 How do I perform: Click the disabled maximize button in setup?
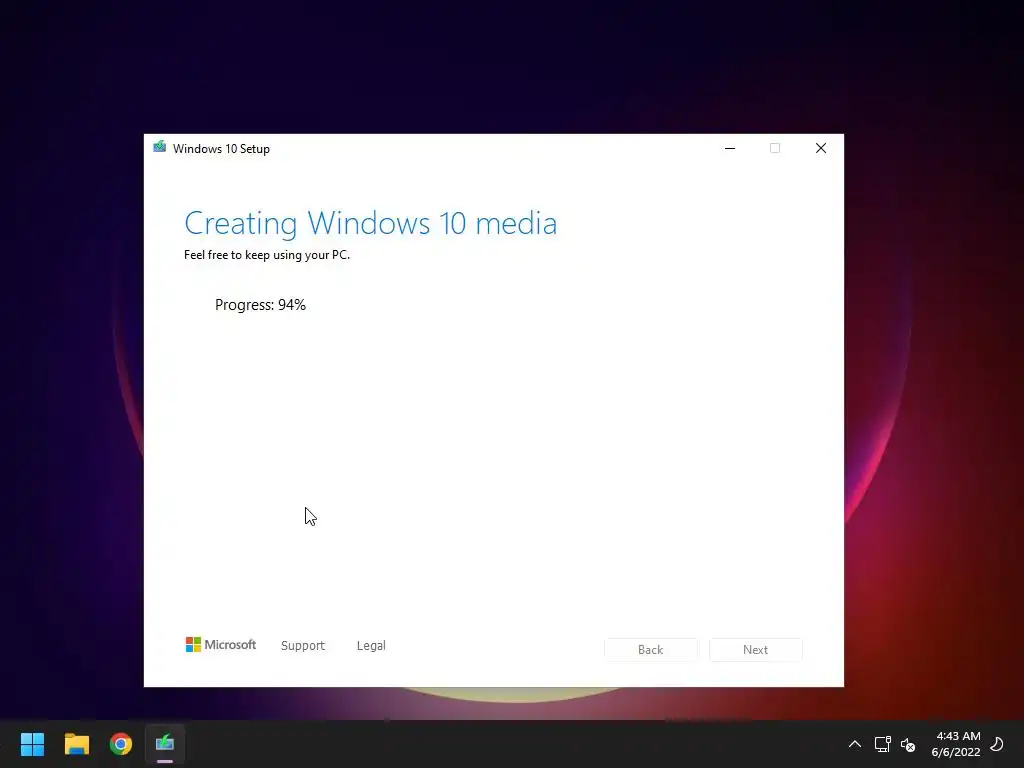[775, 148]
